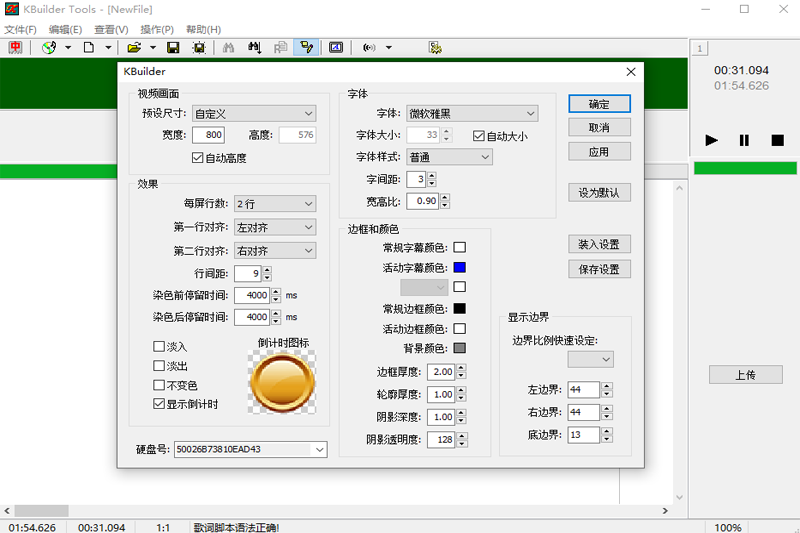Click the 保存设置 button

point(599,269)
